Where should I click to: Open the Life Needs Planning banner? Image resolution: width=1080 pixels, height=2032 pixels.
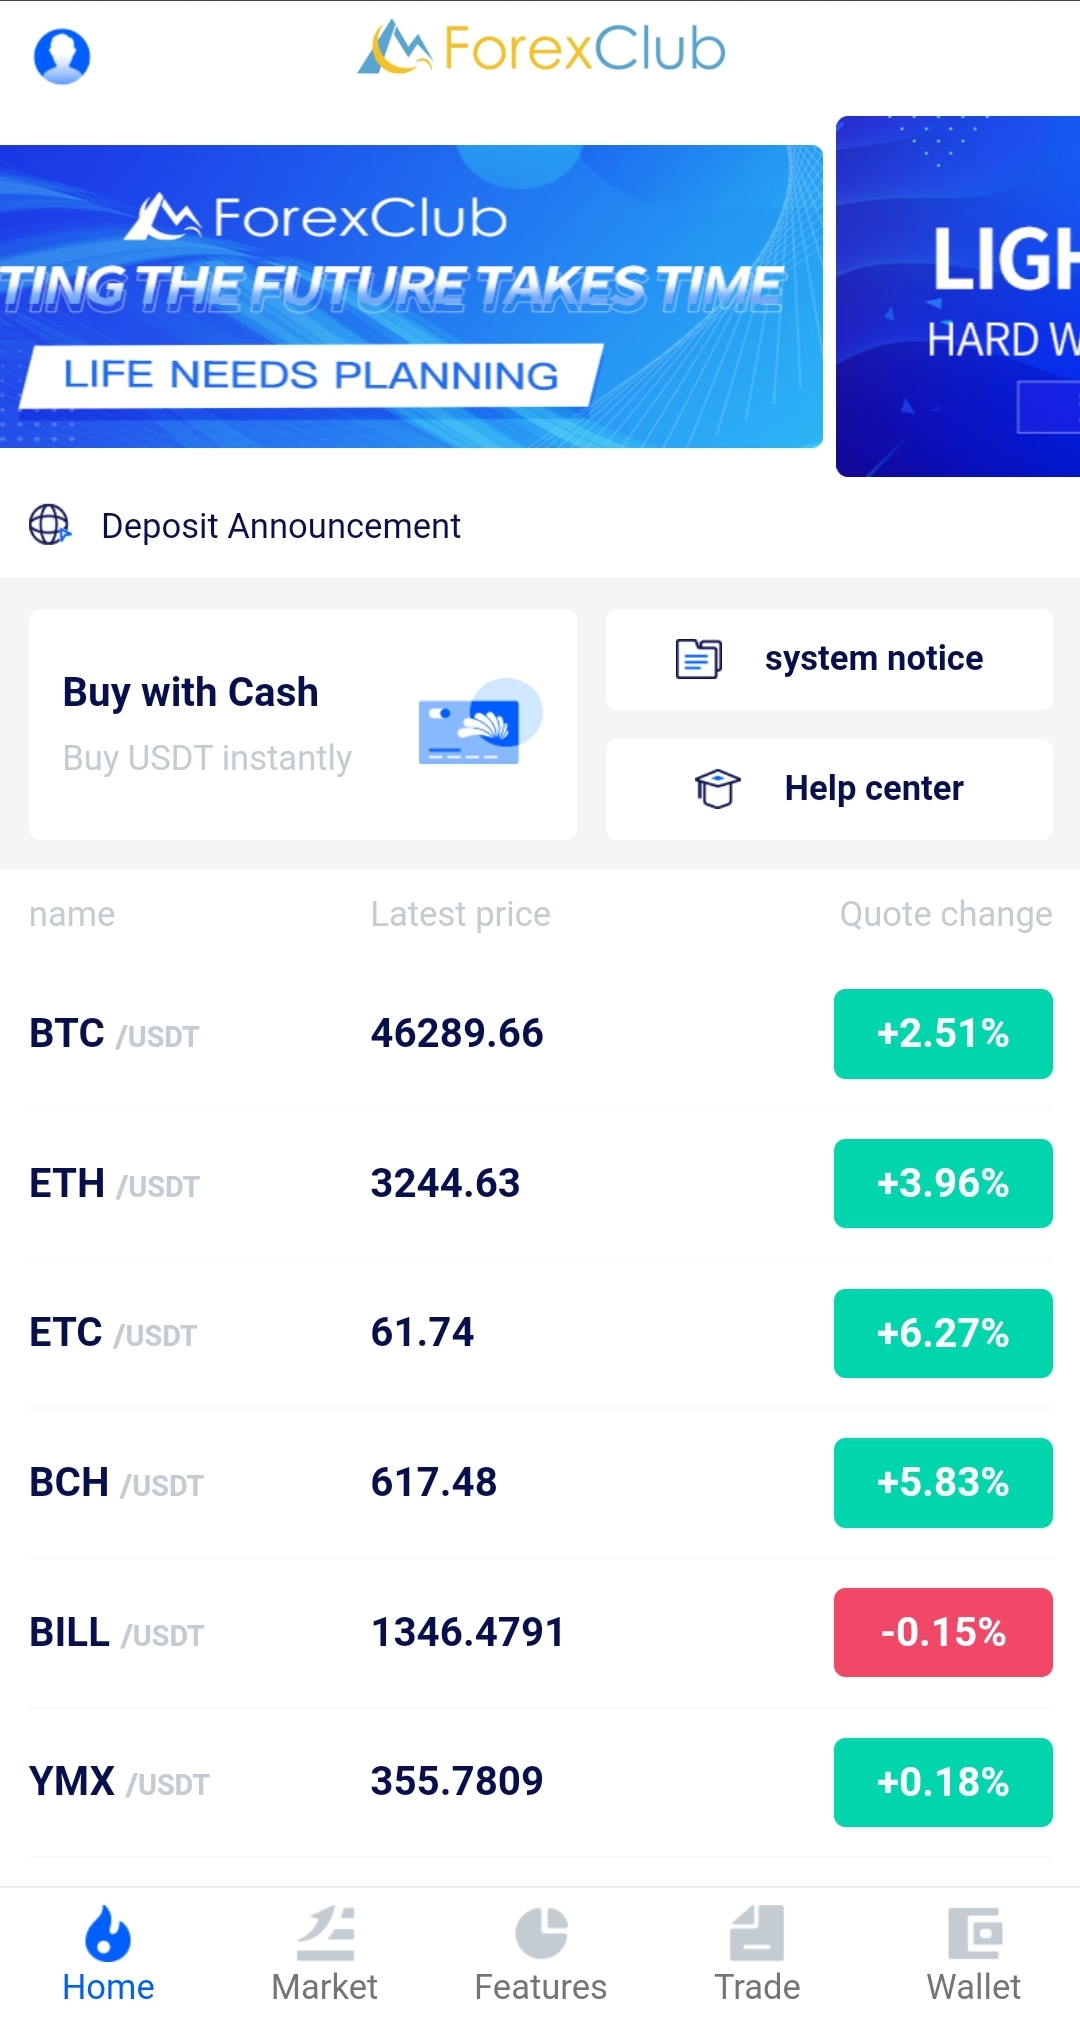coord(411,296)
